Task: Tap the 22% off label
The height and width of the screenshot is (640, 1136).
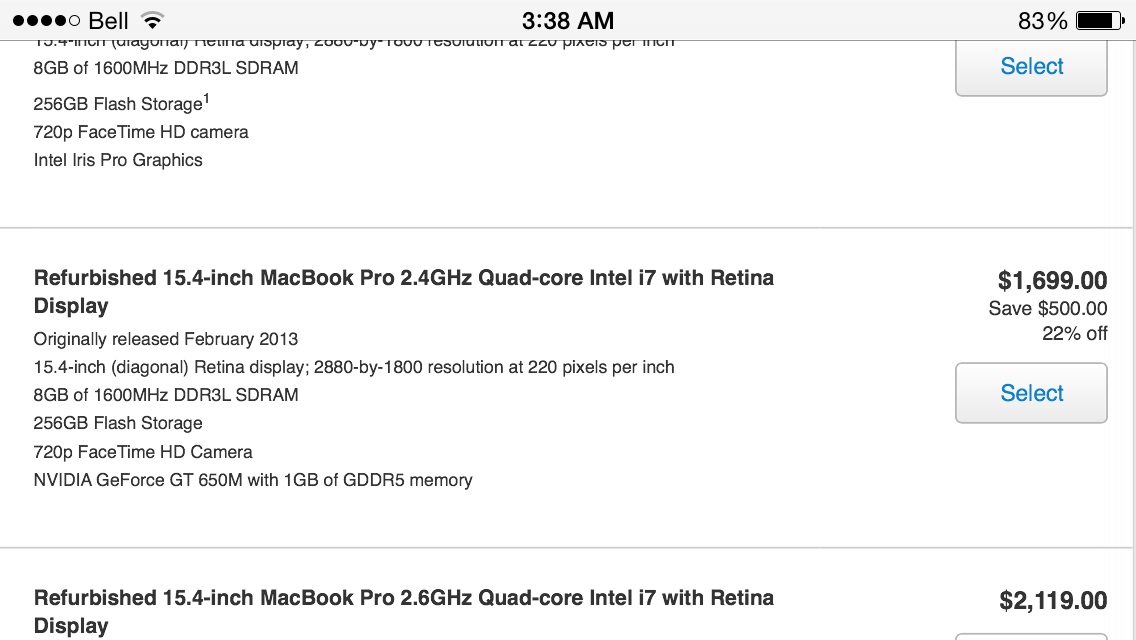Action: [1074, 333]
